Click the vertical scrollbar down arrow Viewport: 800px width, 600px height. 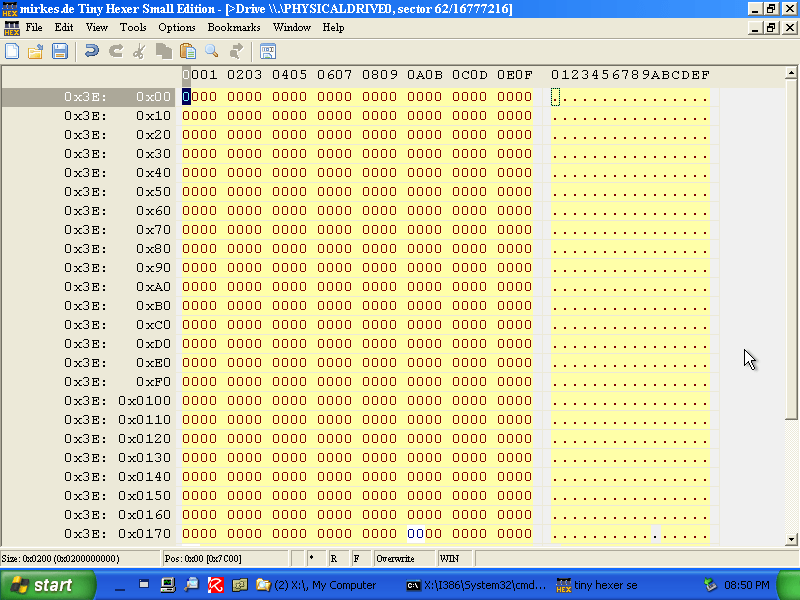click(x=792, y=538)
